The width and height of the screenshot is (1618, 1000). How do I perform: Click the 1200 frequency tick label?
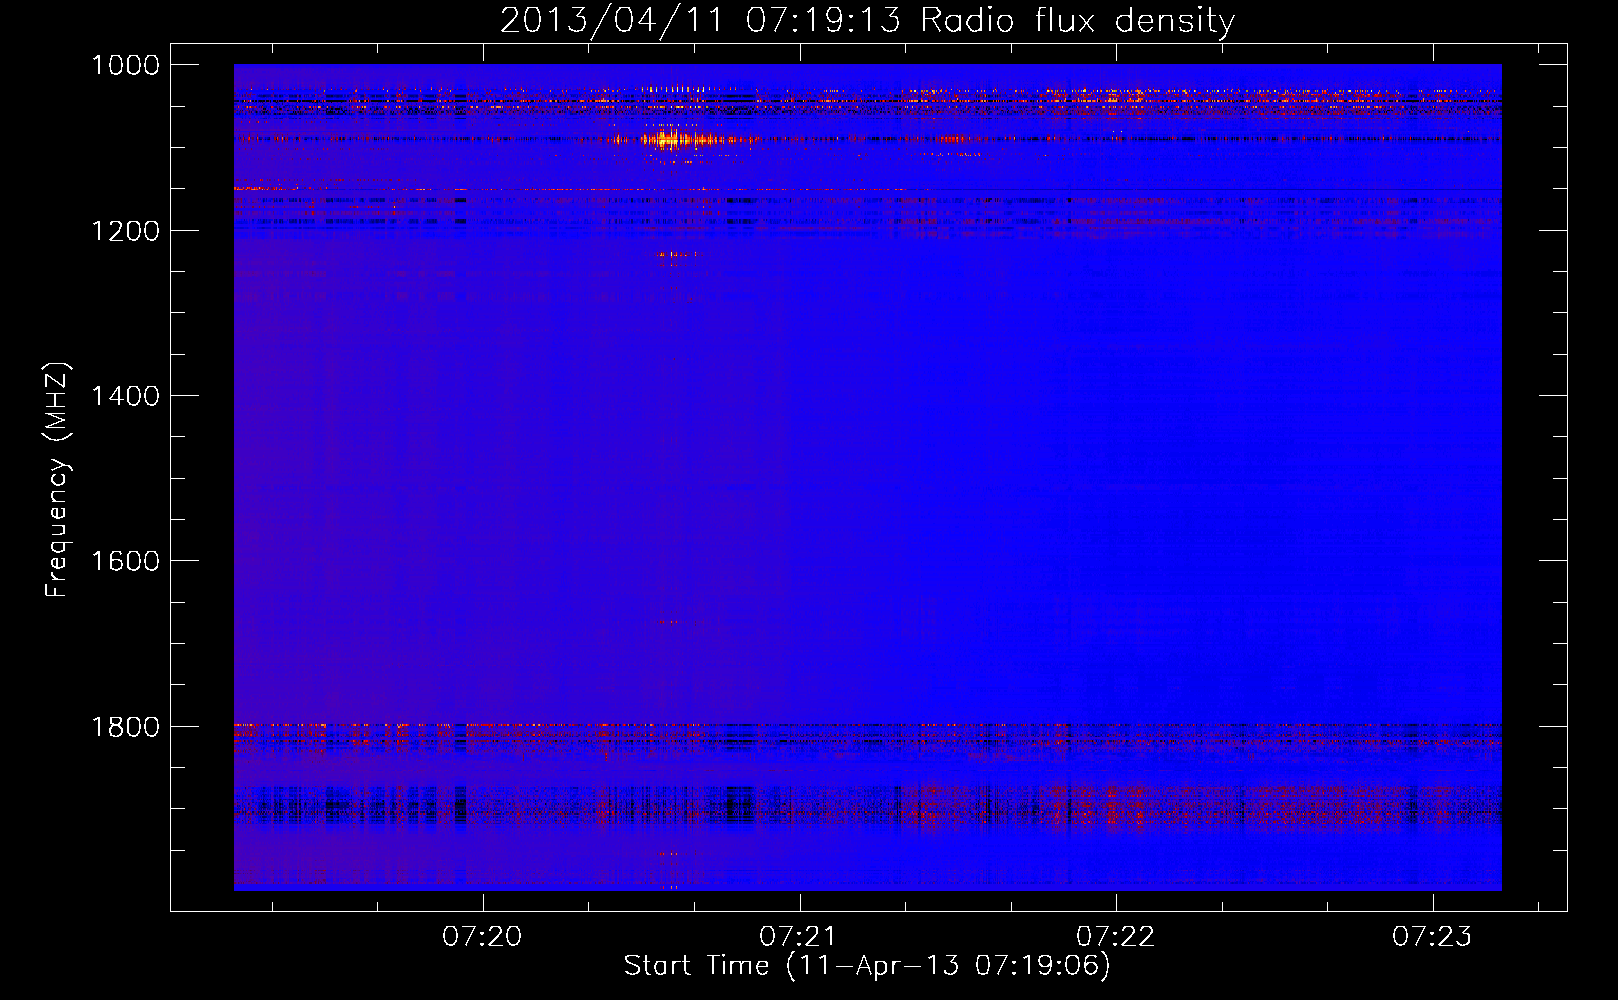tap(125, 231)
